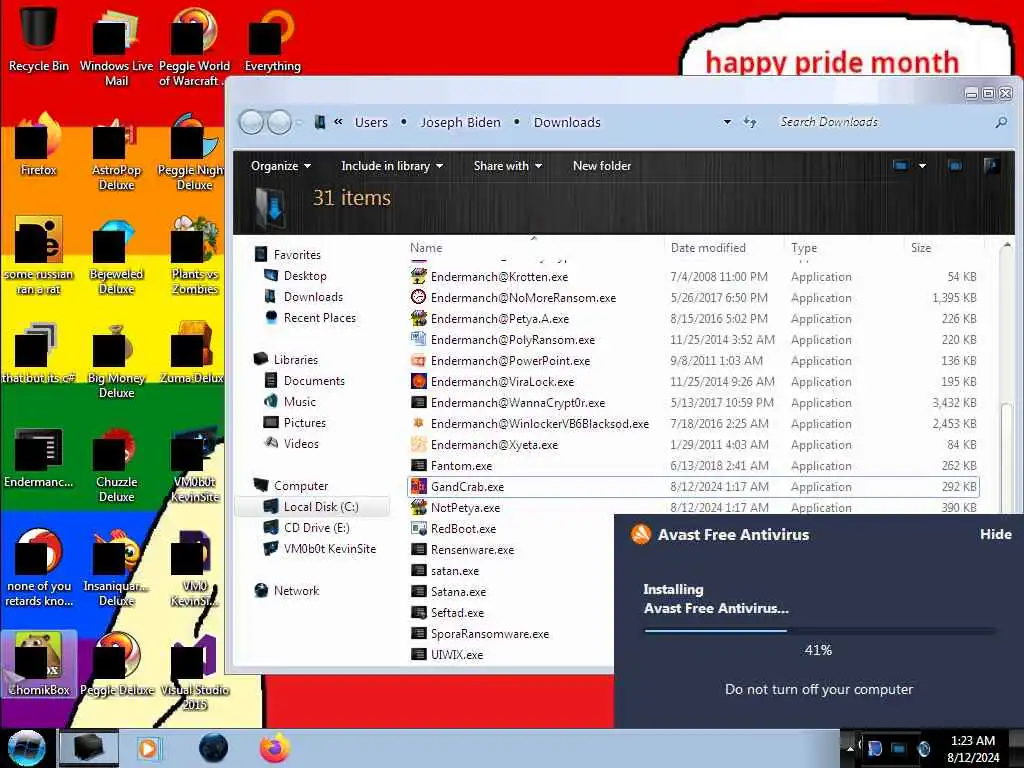Open Firefox from the taskbar
Screen dimensions: 1024x768
[x=275, y=748]
